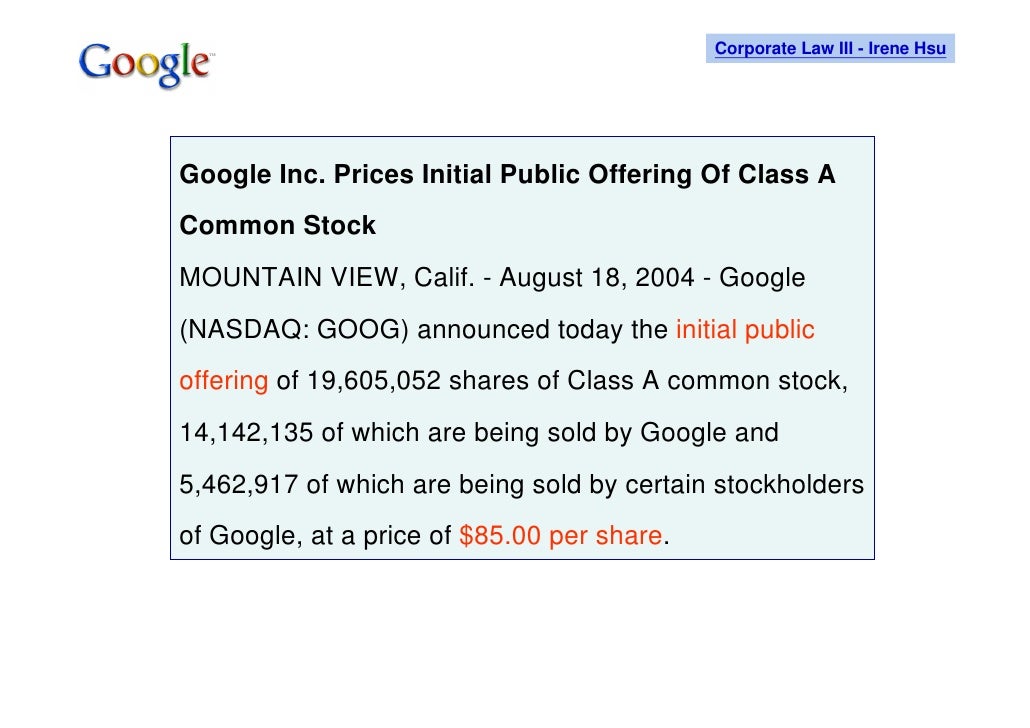Click Class A common stock in body text

coord(707,381)
